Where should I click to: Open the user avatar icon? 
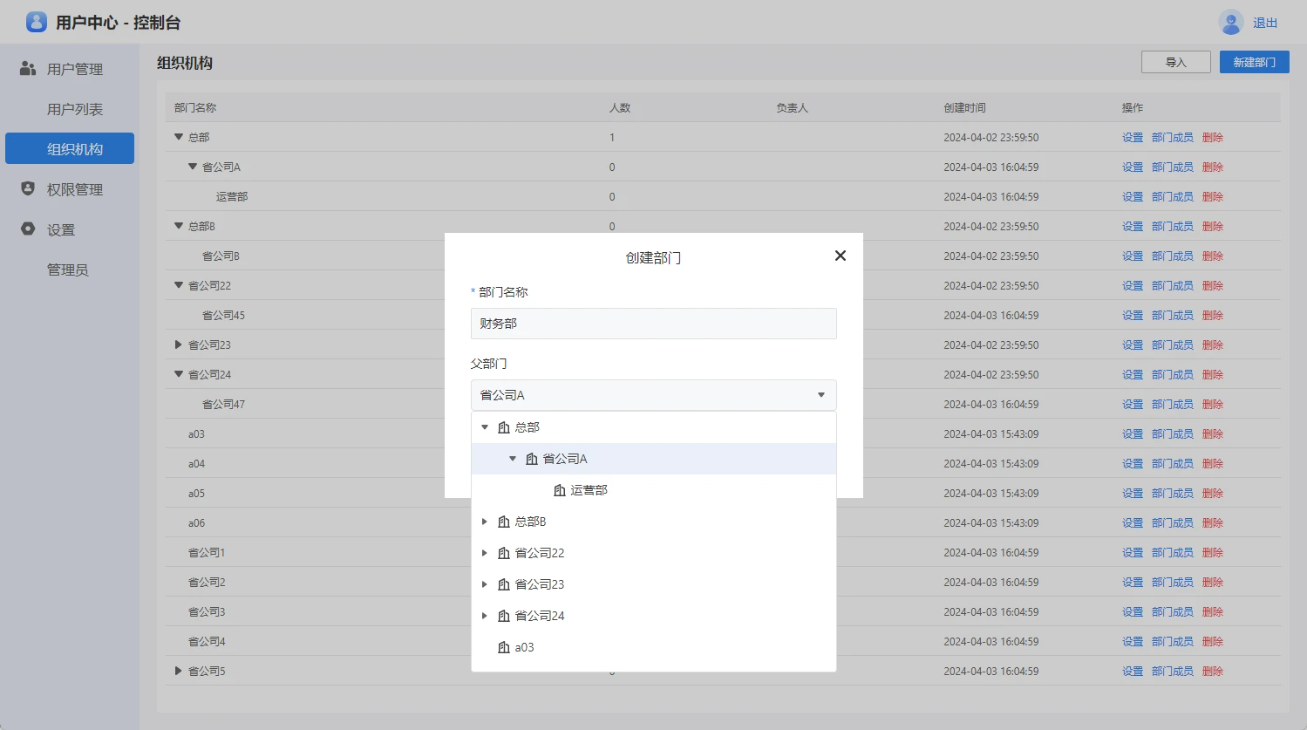[x=1230, y=22]
